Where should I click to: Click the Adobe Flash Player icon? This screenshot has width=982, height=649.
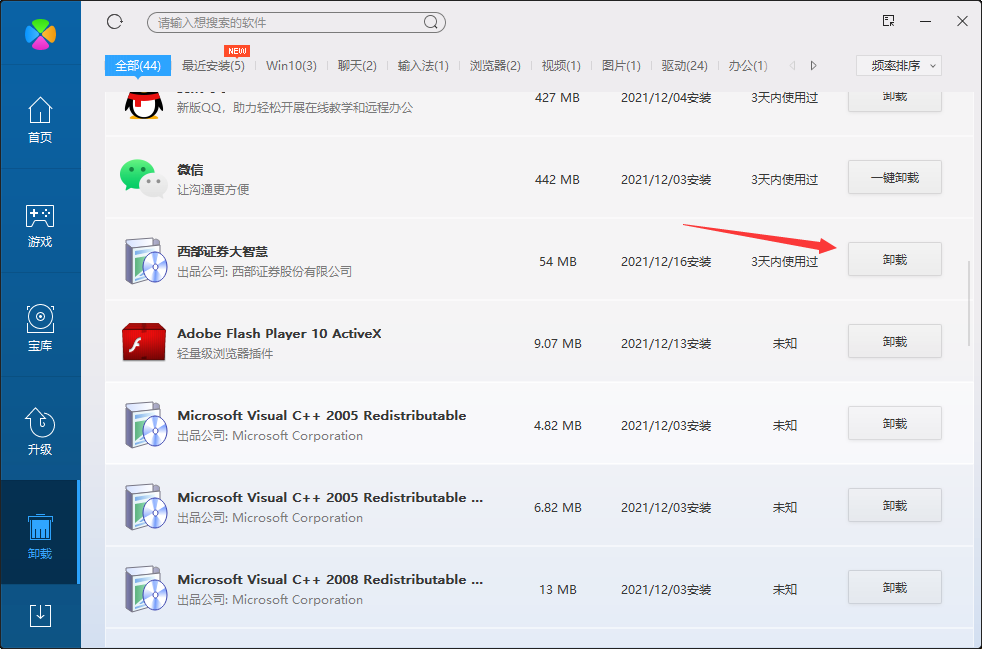[x=142, y=342]
